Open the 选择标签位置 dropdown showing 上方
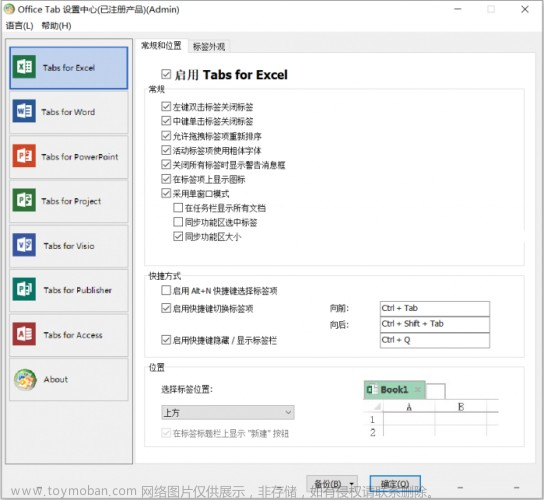 click(x=228, y=413)
